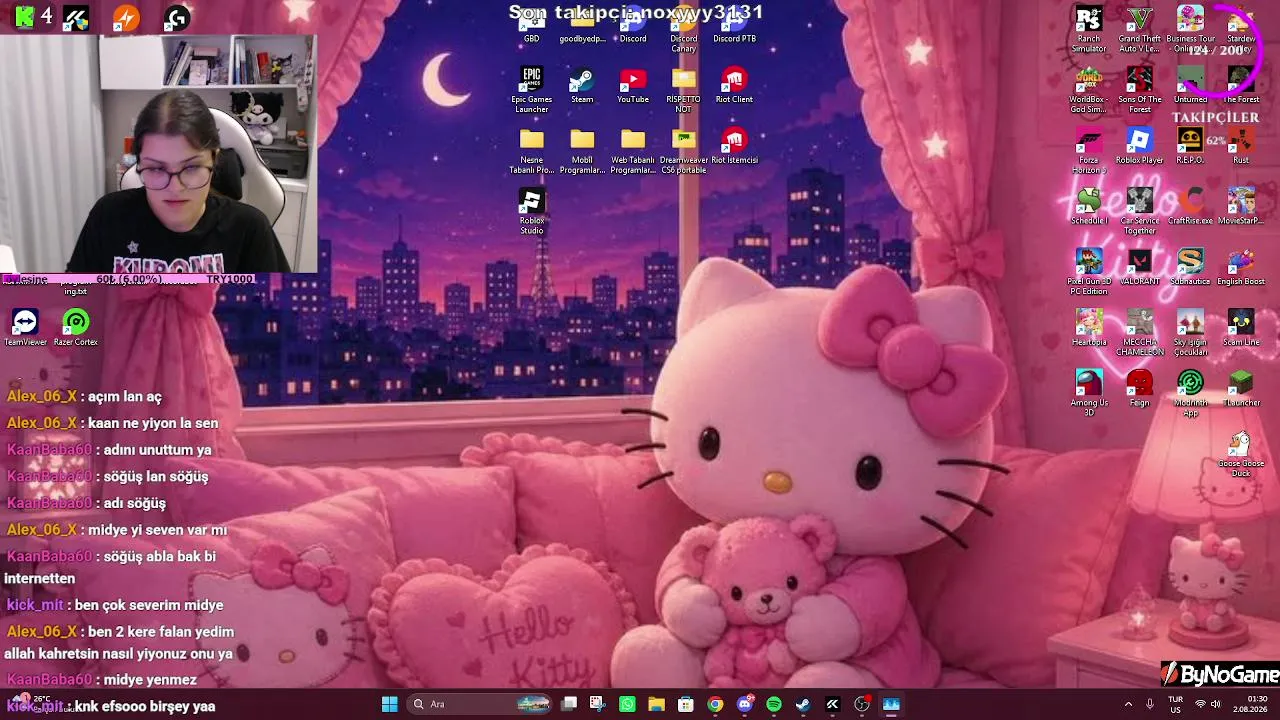Launch Steam from the desktop
This screenshot has height=720, width=1280.
click(x=582, y=86)
